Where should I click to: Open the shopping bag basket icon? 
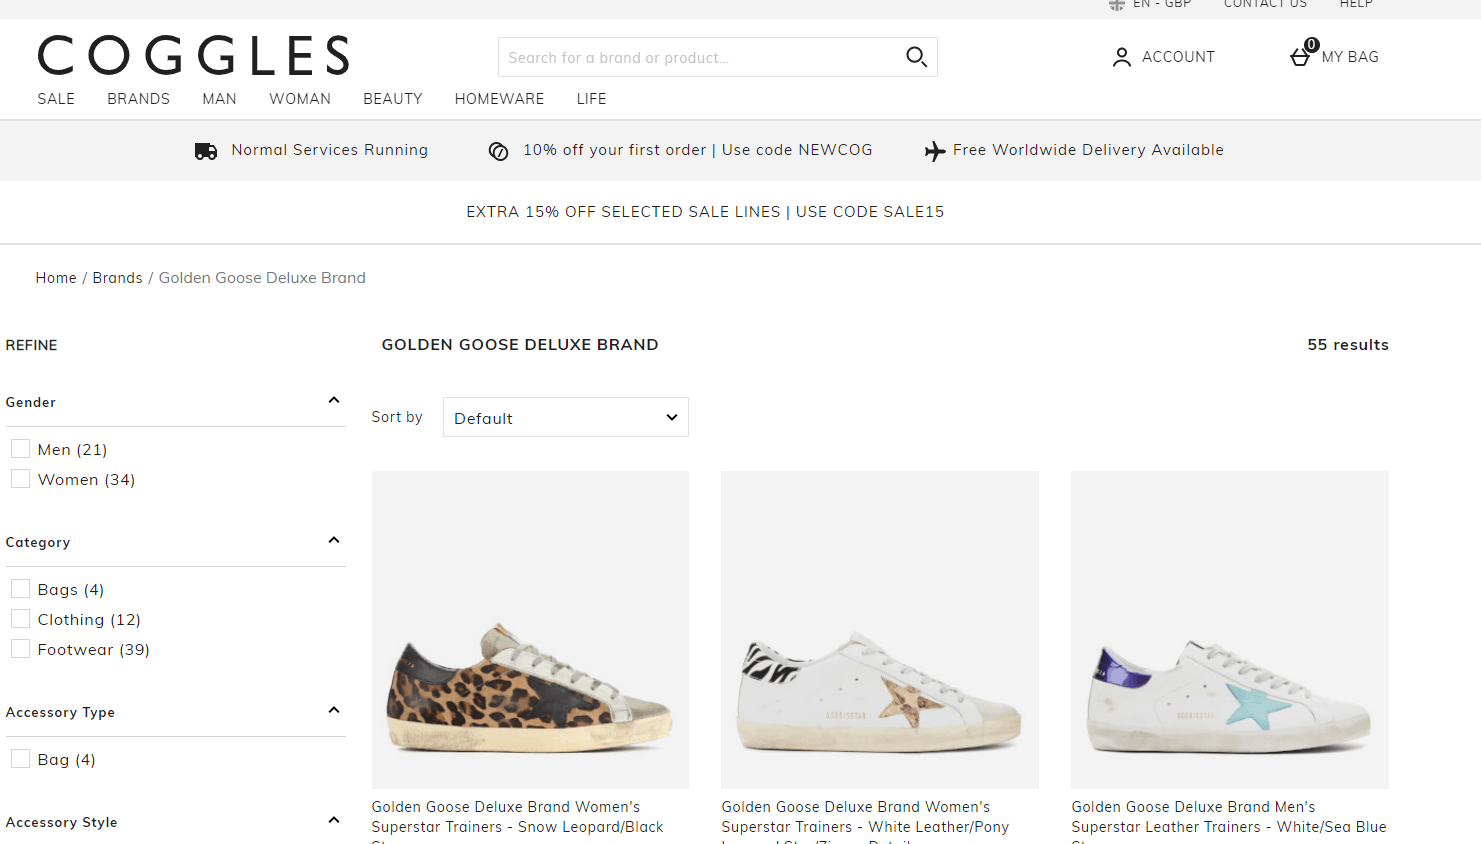click(1300, 57)
